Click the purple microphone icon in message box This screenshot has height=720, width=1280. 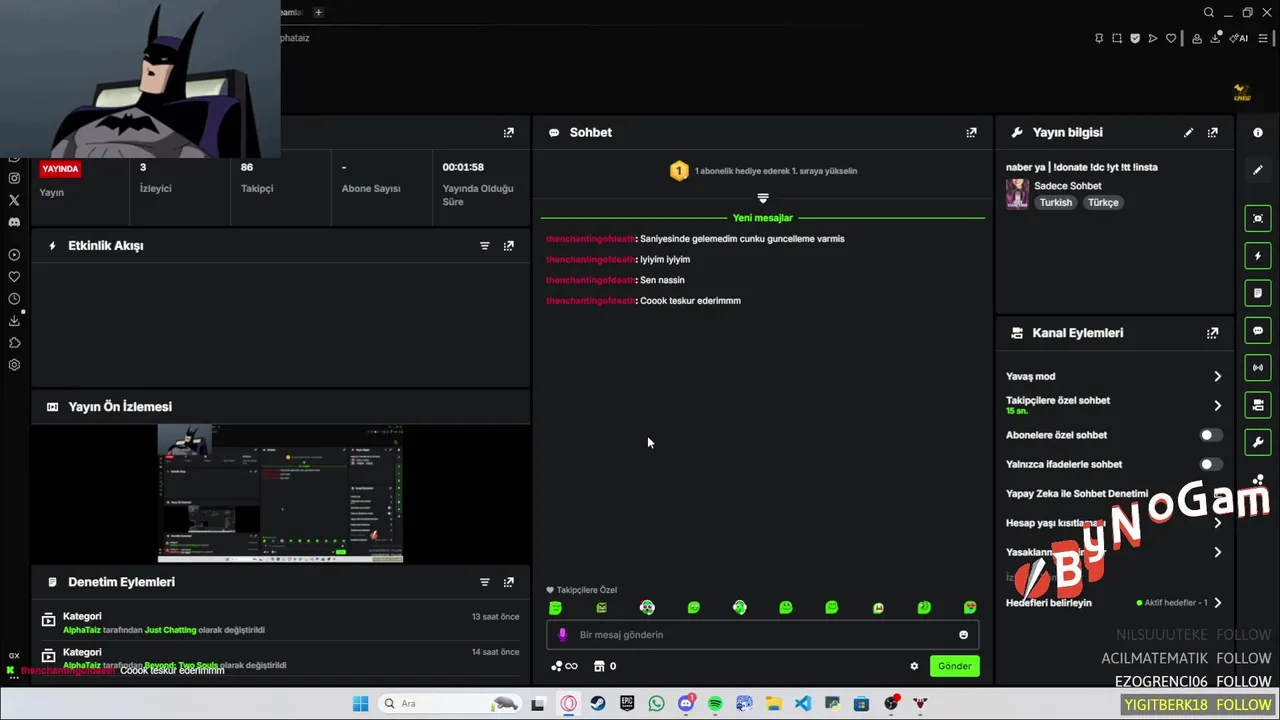tap(562, 635)
